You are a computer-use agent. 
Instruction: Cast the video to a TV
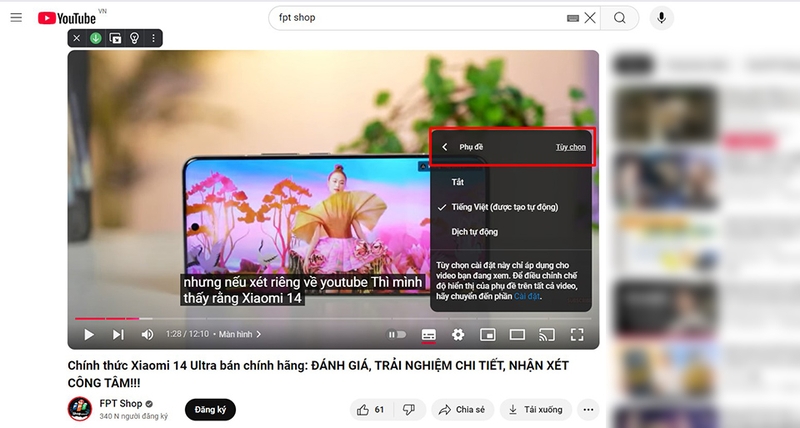pos(547,335)
